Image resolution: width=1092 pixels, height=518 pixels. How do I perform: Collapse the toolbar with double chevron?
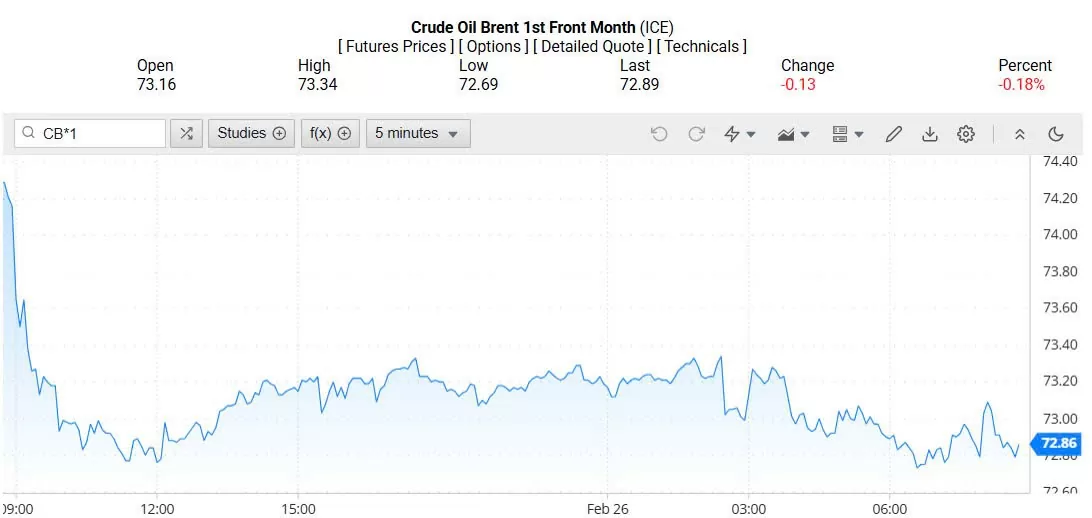tap(1020, 134)
